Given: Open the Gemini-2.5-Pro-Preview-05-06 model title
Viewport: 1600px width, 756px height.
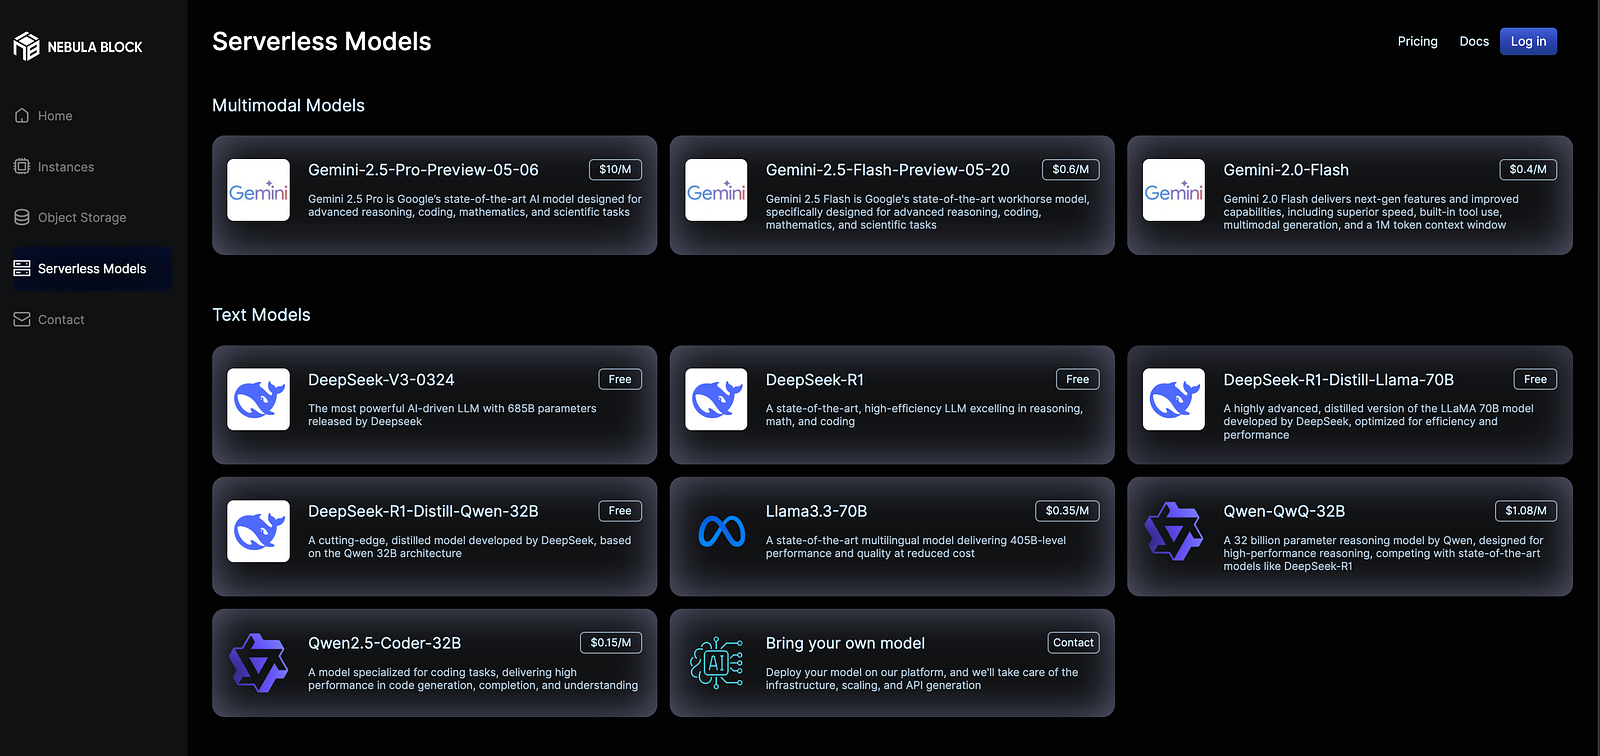Looking at the screenshot, I should coord(423,170).
